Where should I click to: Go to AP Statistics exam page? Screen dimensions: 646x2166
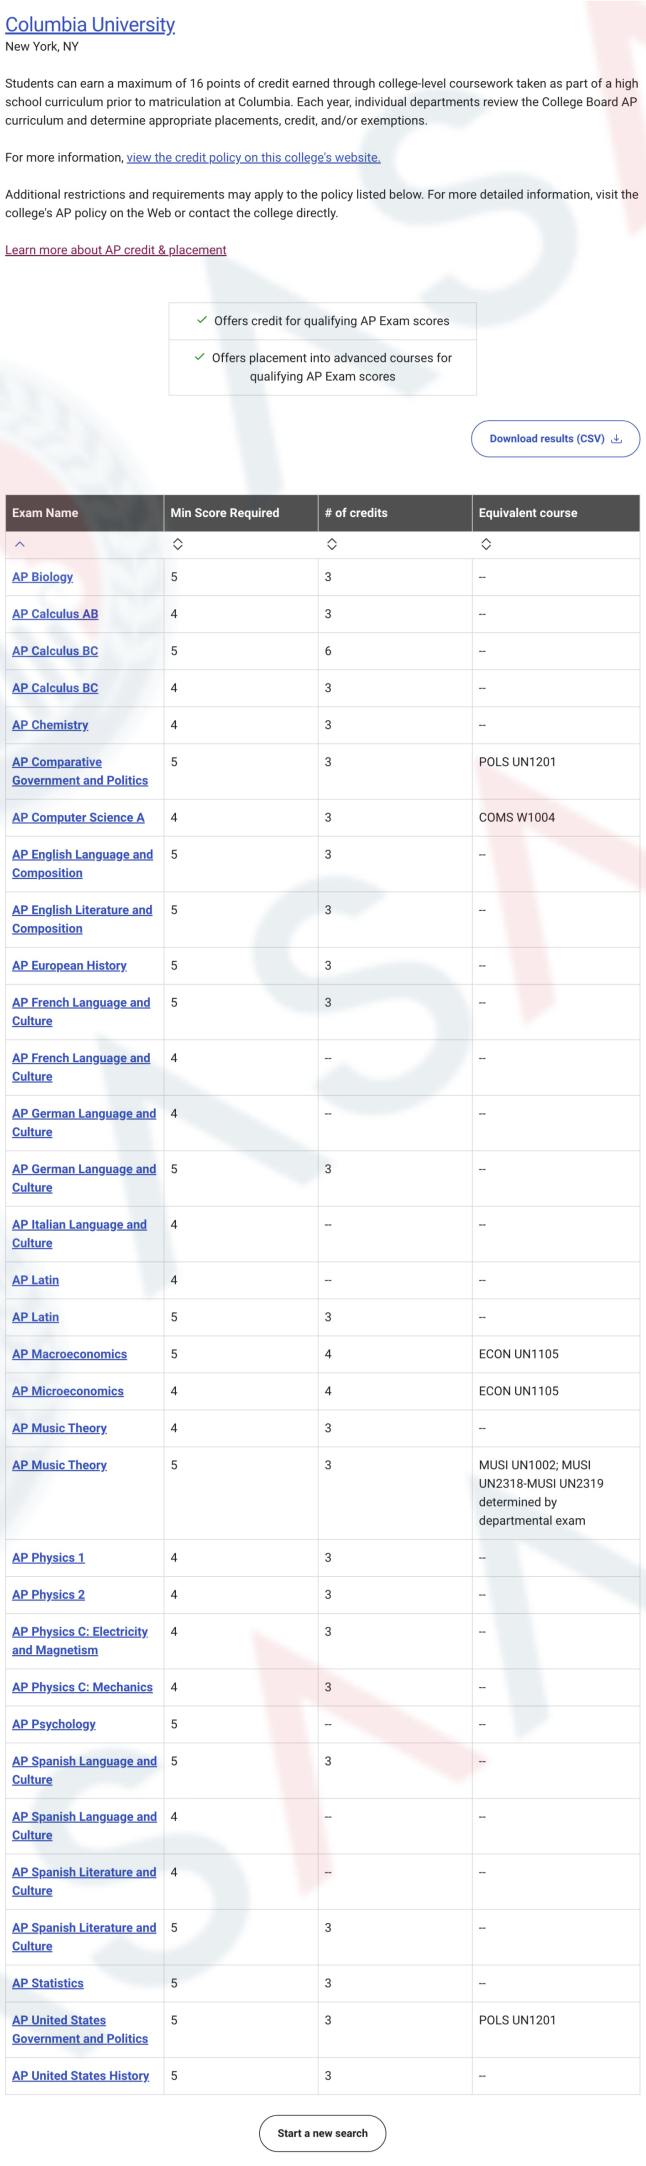48,1984
